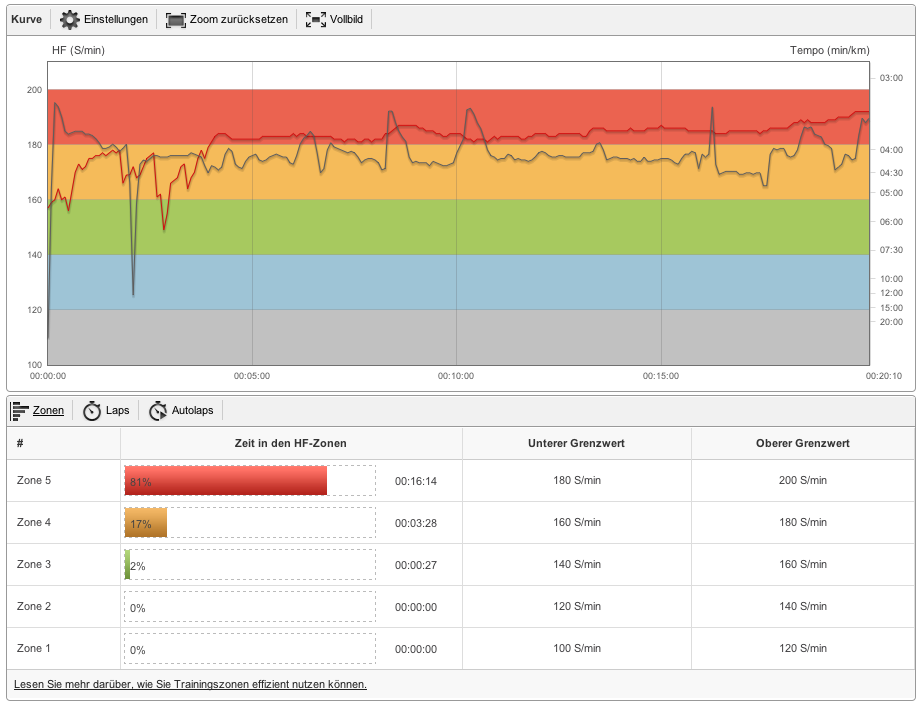Click the orange Zone 4 progress bar
921x708 pixels.
[146, 523]
